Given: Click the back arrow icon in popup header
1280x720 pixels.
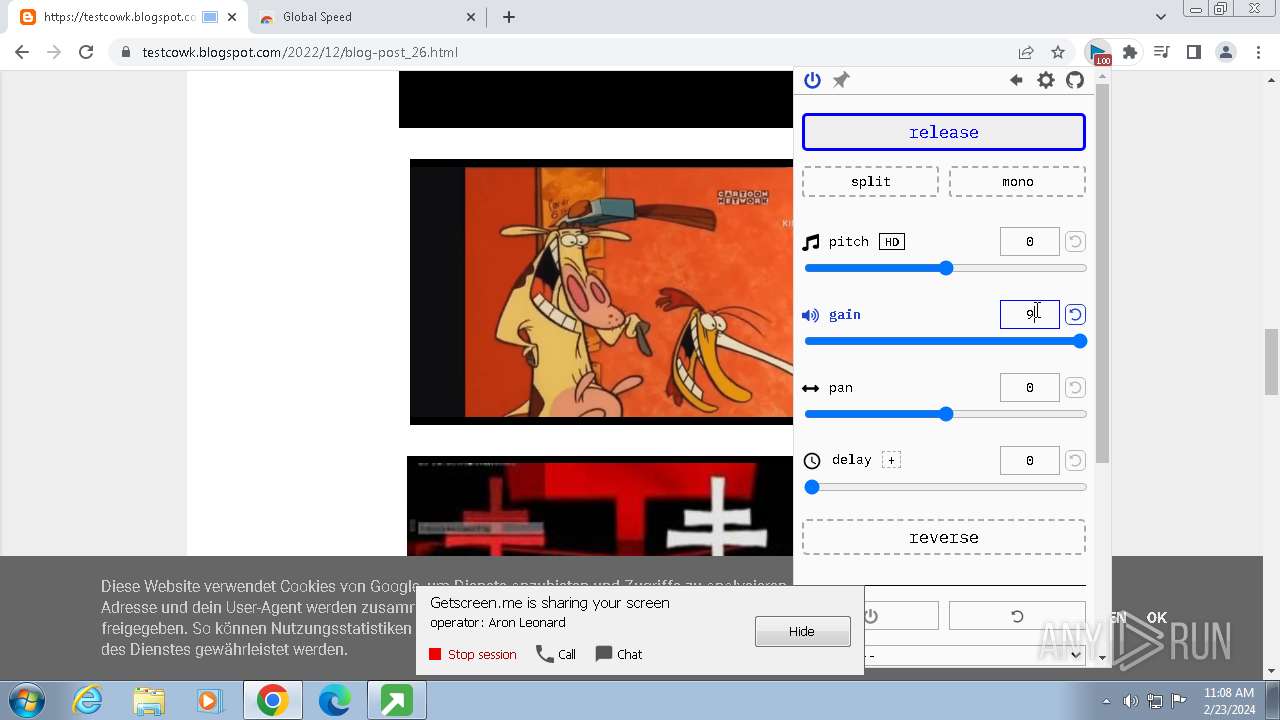Looking at the screenshot, I should [x=1016, y=80].
